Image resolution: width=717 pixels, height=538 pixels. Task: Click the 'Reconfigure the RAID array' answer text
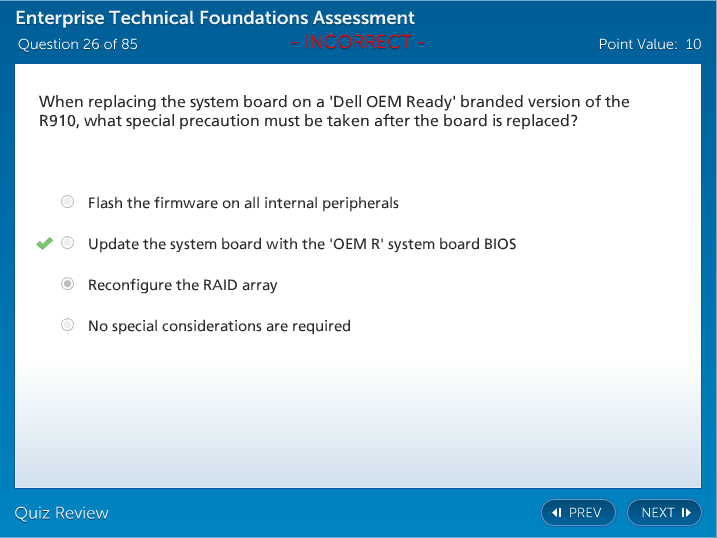[182, 285]
